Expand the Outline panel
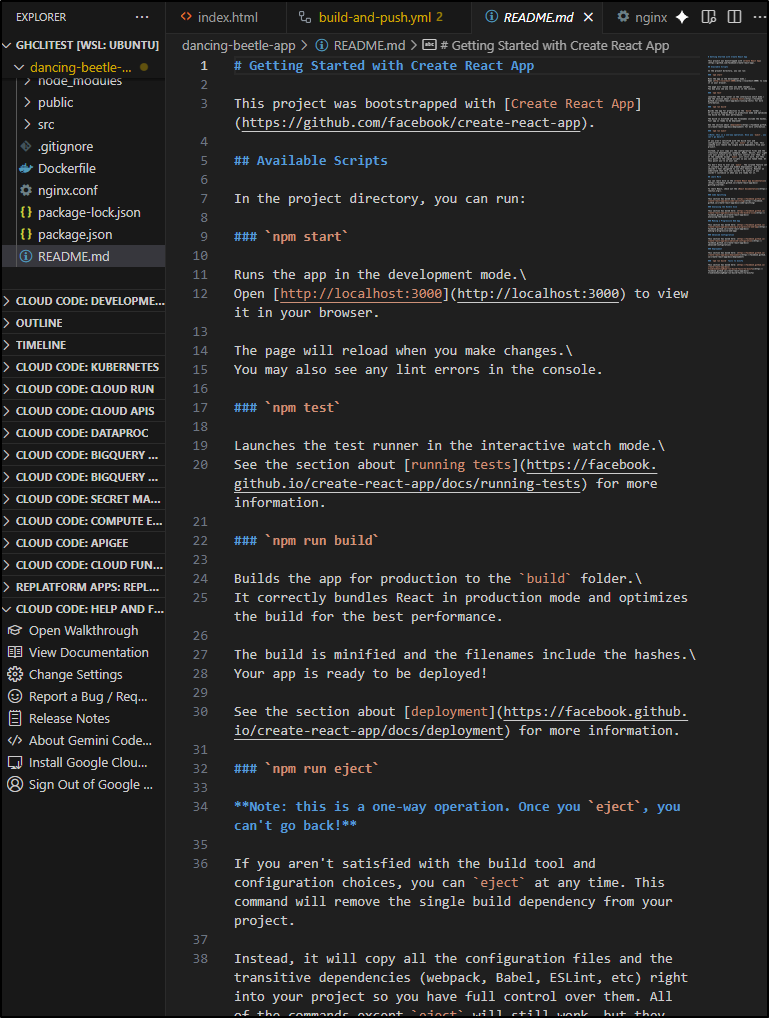 [x=39, y=323]
